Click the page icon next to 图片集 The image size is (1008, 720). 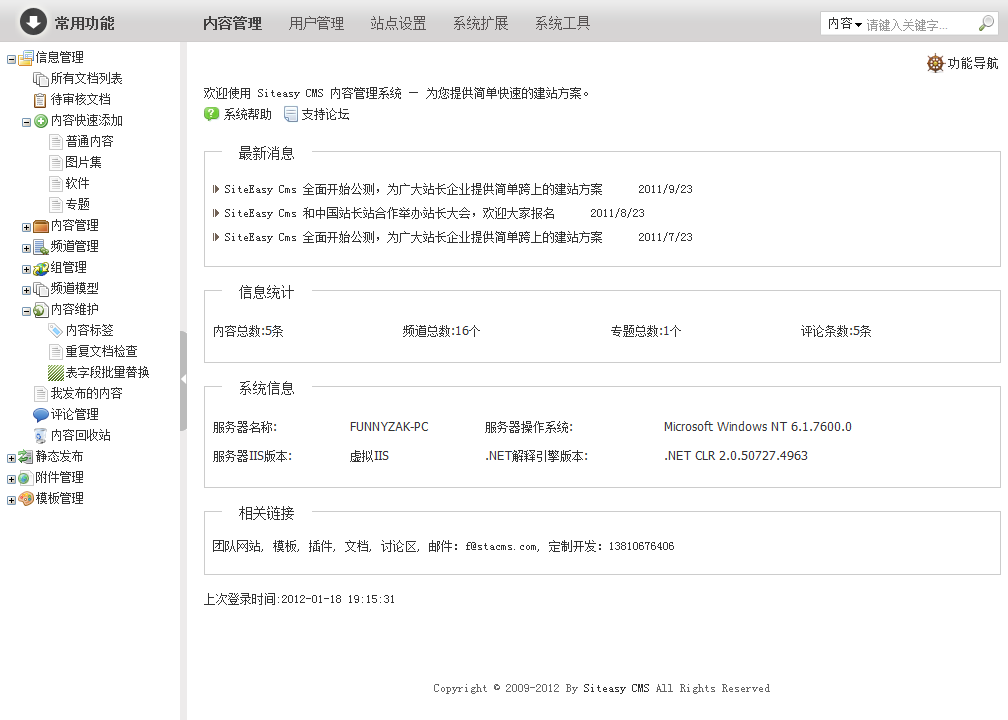point(56,163)
